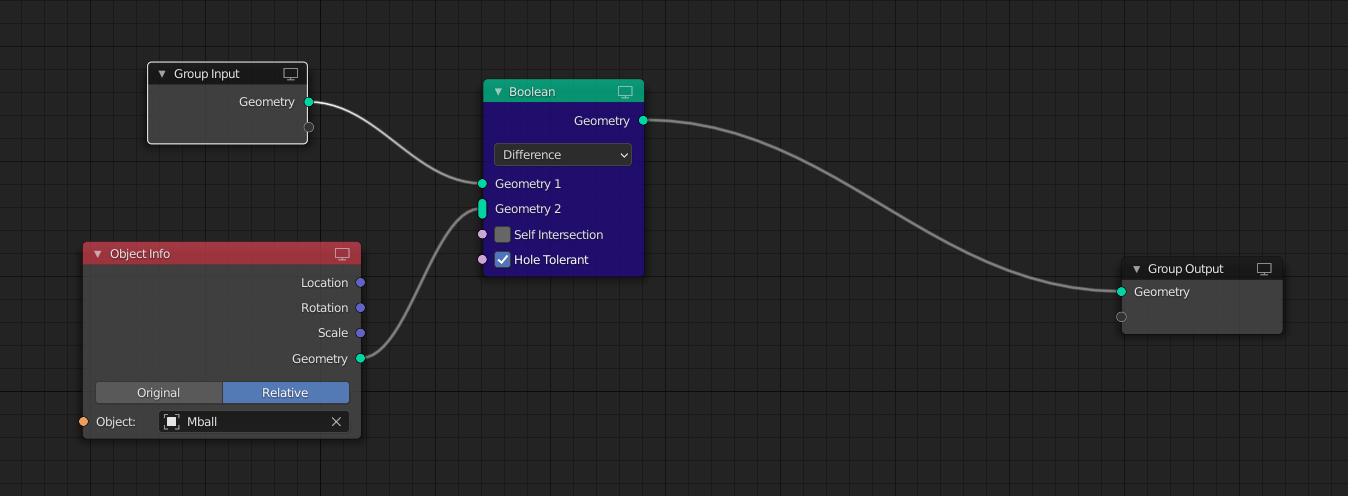1348x496 pixels.
Task: Collapse the Group Input node
Action: coord(162,74)
